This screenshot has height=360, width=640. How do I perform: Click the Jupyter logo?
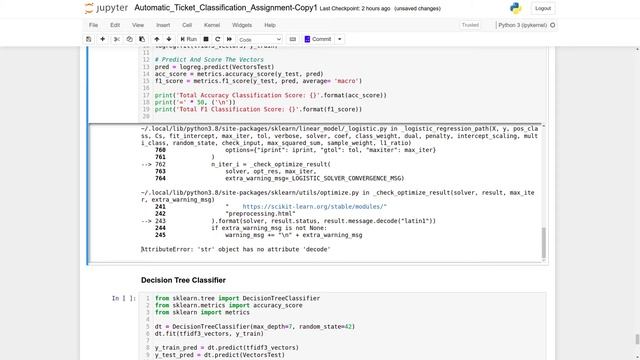click(106, 8)
